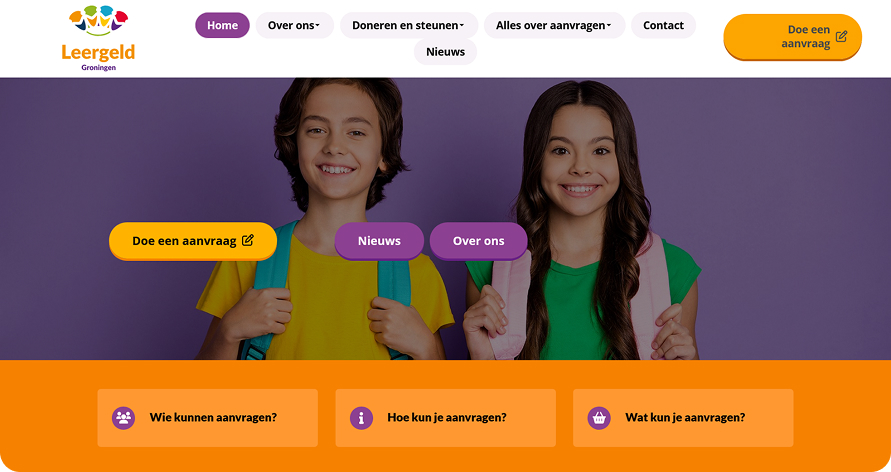
Task: Click the orange Doe een aanvraag header button
Action: pyautogui.click(x=793, y=37)
